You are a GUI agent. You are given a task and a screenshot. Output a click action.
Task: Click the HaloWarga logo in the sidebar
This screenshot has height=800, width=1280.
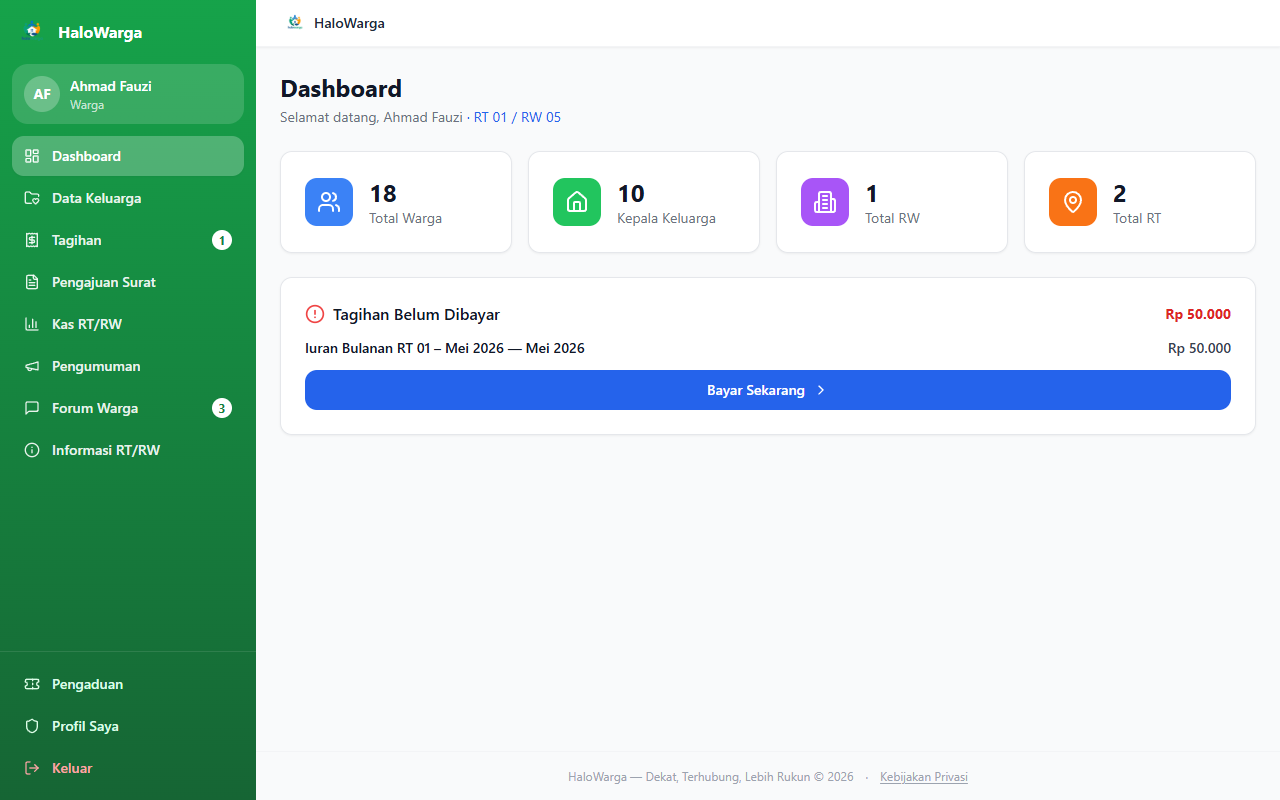[33, 32]
